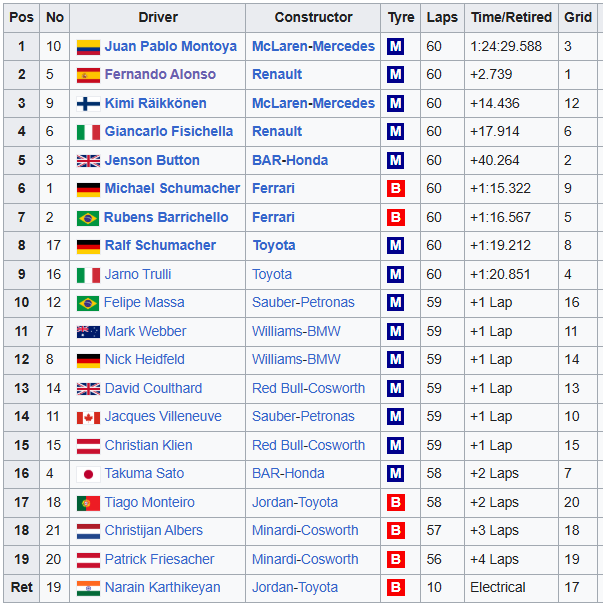Screen dimensions: 603x603
Task: Click the Bridgestone B tyre icon in Michael Schumacher's row
Action: pyautogui.click(x=395, y=189)
